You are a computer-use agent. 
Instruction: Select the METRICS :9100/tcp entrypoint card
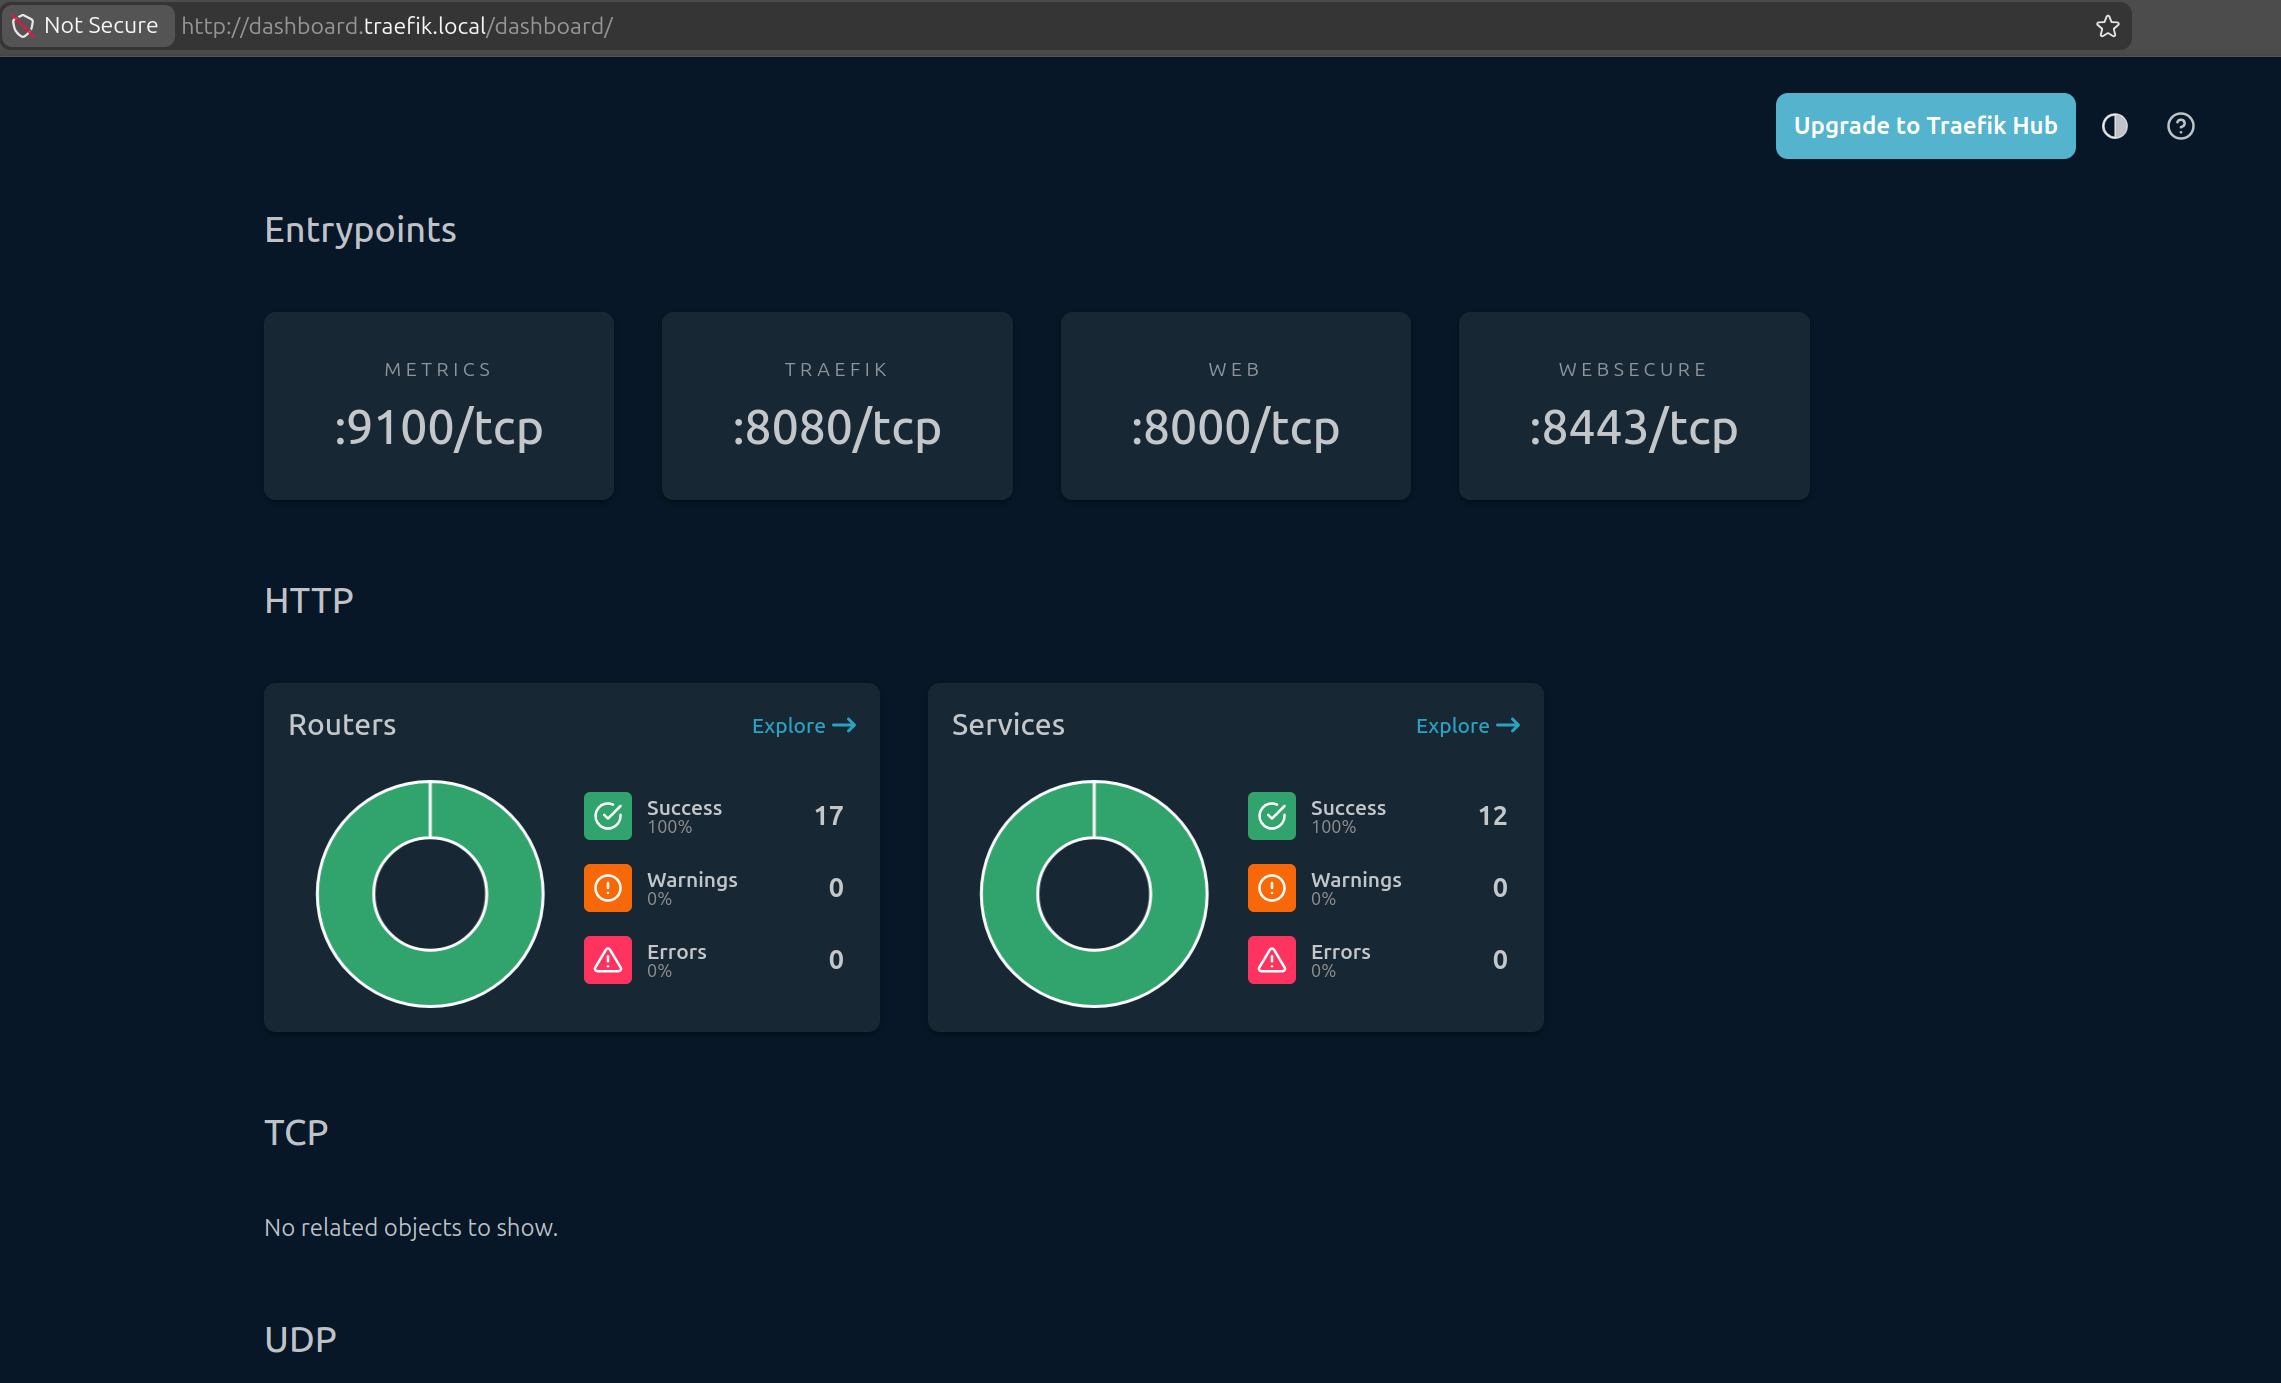[x=438, y=406]
